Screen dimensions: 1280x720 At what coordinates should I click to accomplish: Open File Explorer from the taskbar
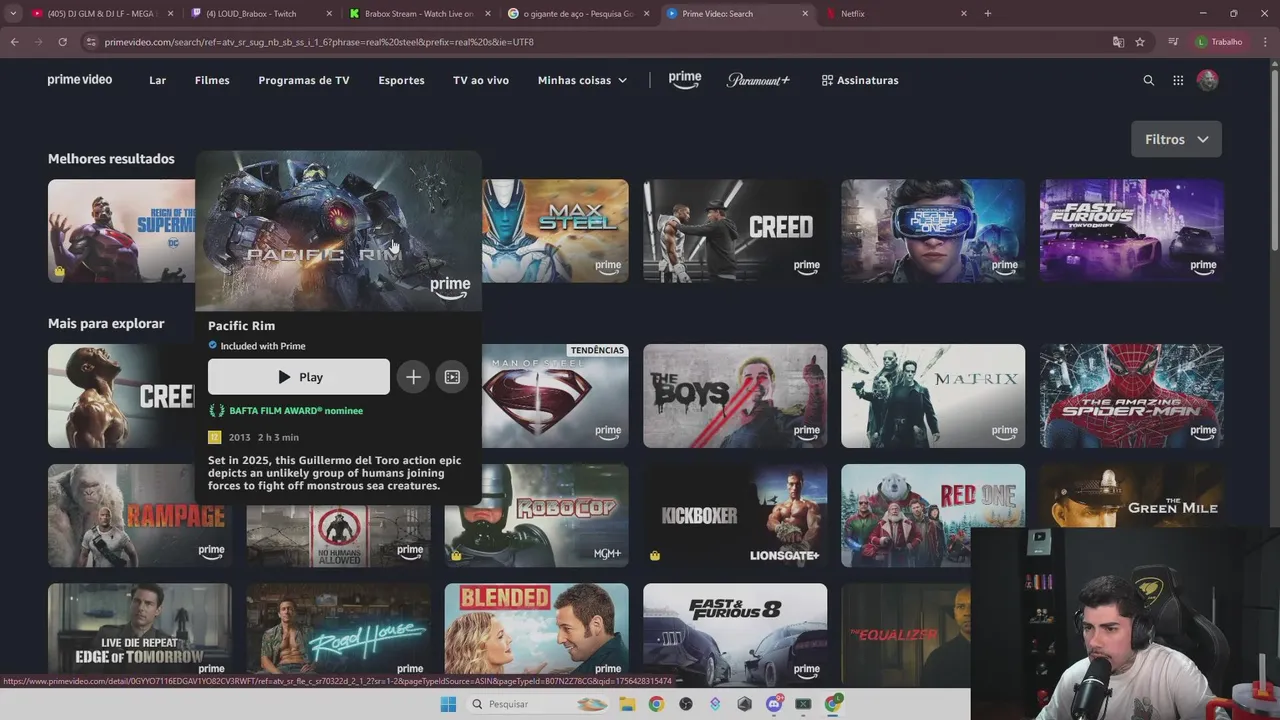coord(627,704)
